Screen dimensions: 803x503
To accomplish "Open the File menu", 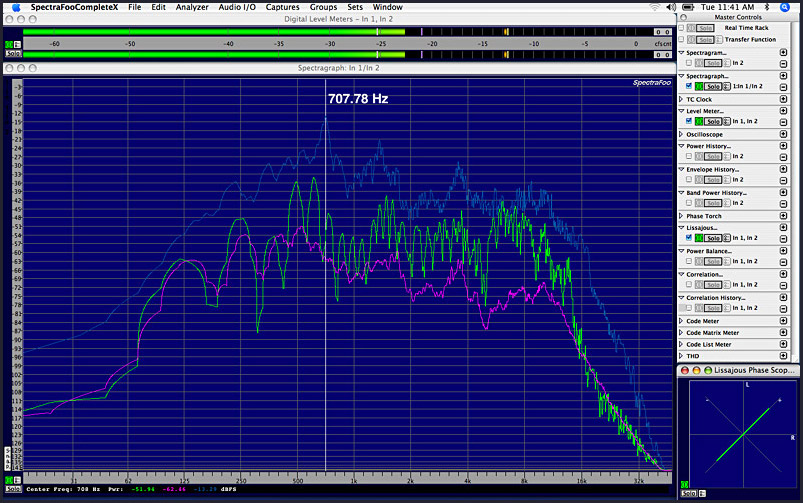I will click(x=135, y=7).
